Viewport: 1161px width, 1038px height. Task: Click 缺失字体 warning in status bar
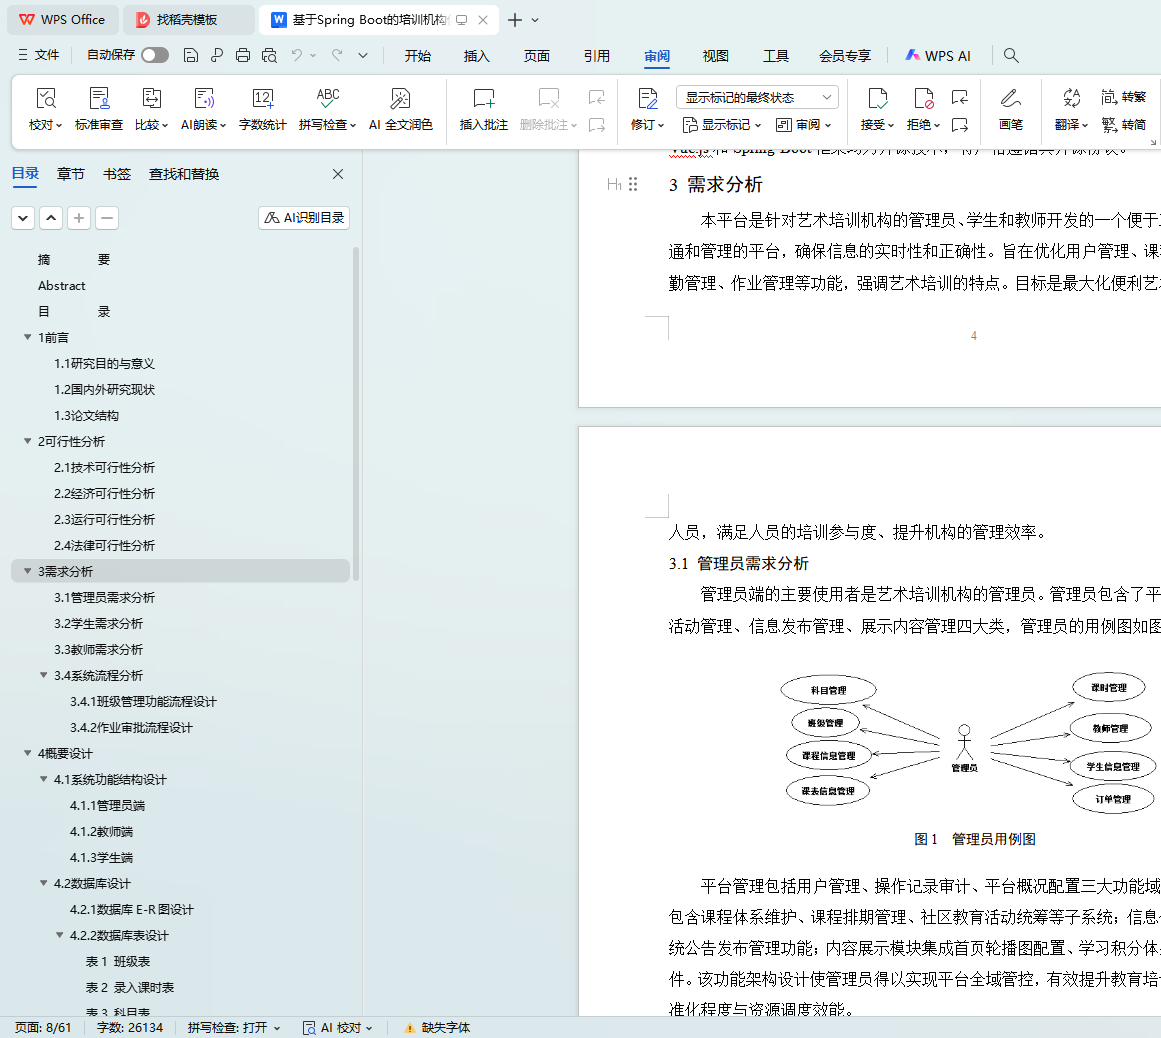[x=437, y=1027]
